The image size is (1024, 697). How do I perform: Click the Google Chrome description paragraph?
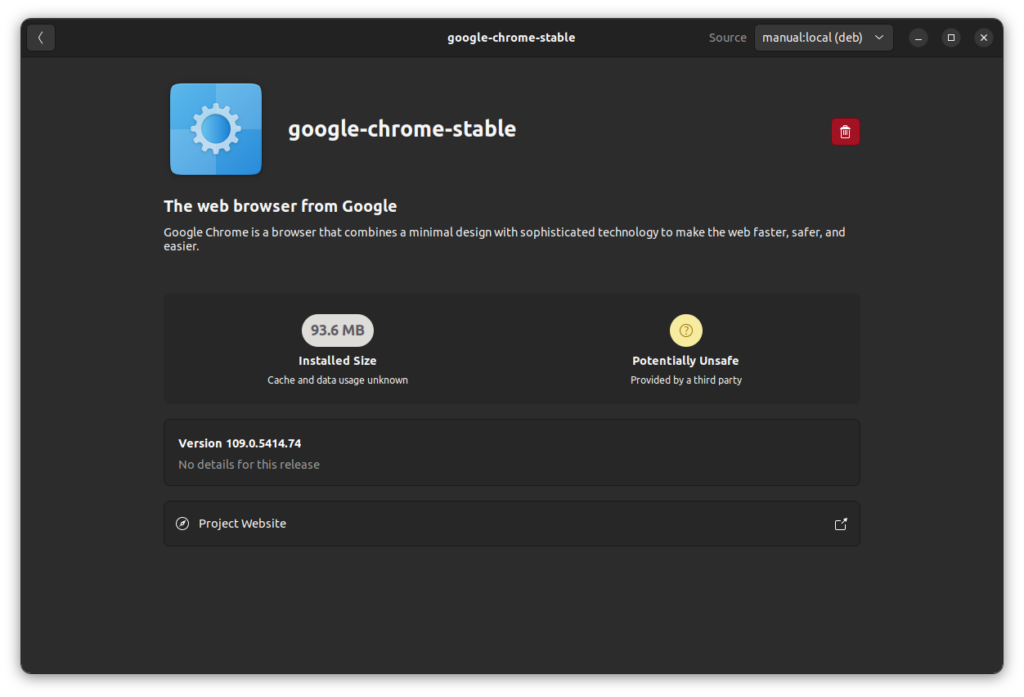504,239
